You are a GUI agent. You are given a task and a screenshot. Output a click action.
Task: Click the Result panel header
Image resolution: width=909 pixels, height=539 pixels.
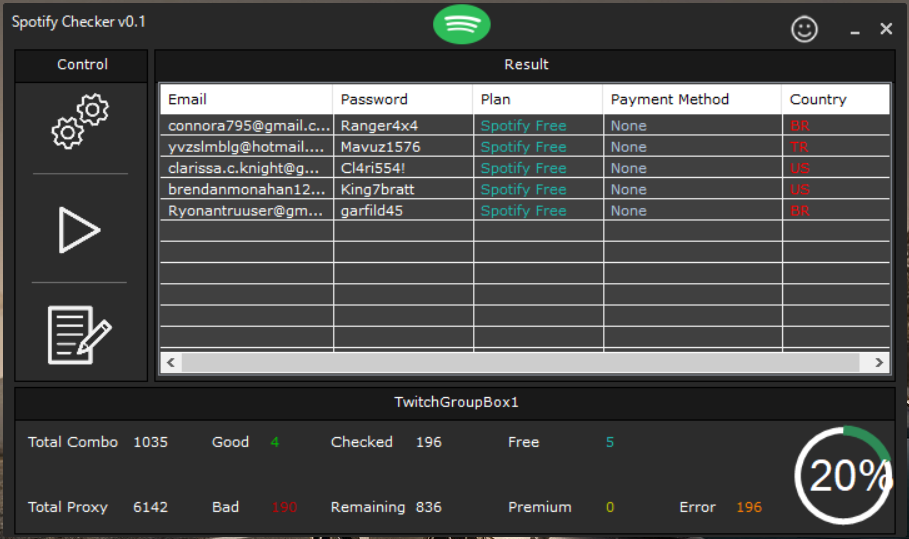pyautogui.click(x=526, y=64)
